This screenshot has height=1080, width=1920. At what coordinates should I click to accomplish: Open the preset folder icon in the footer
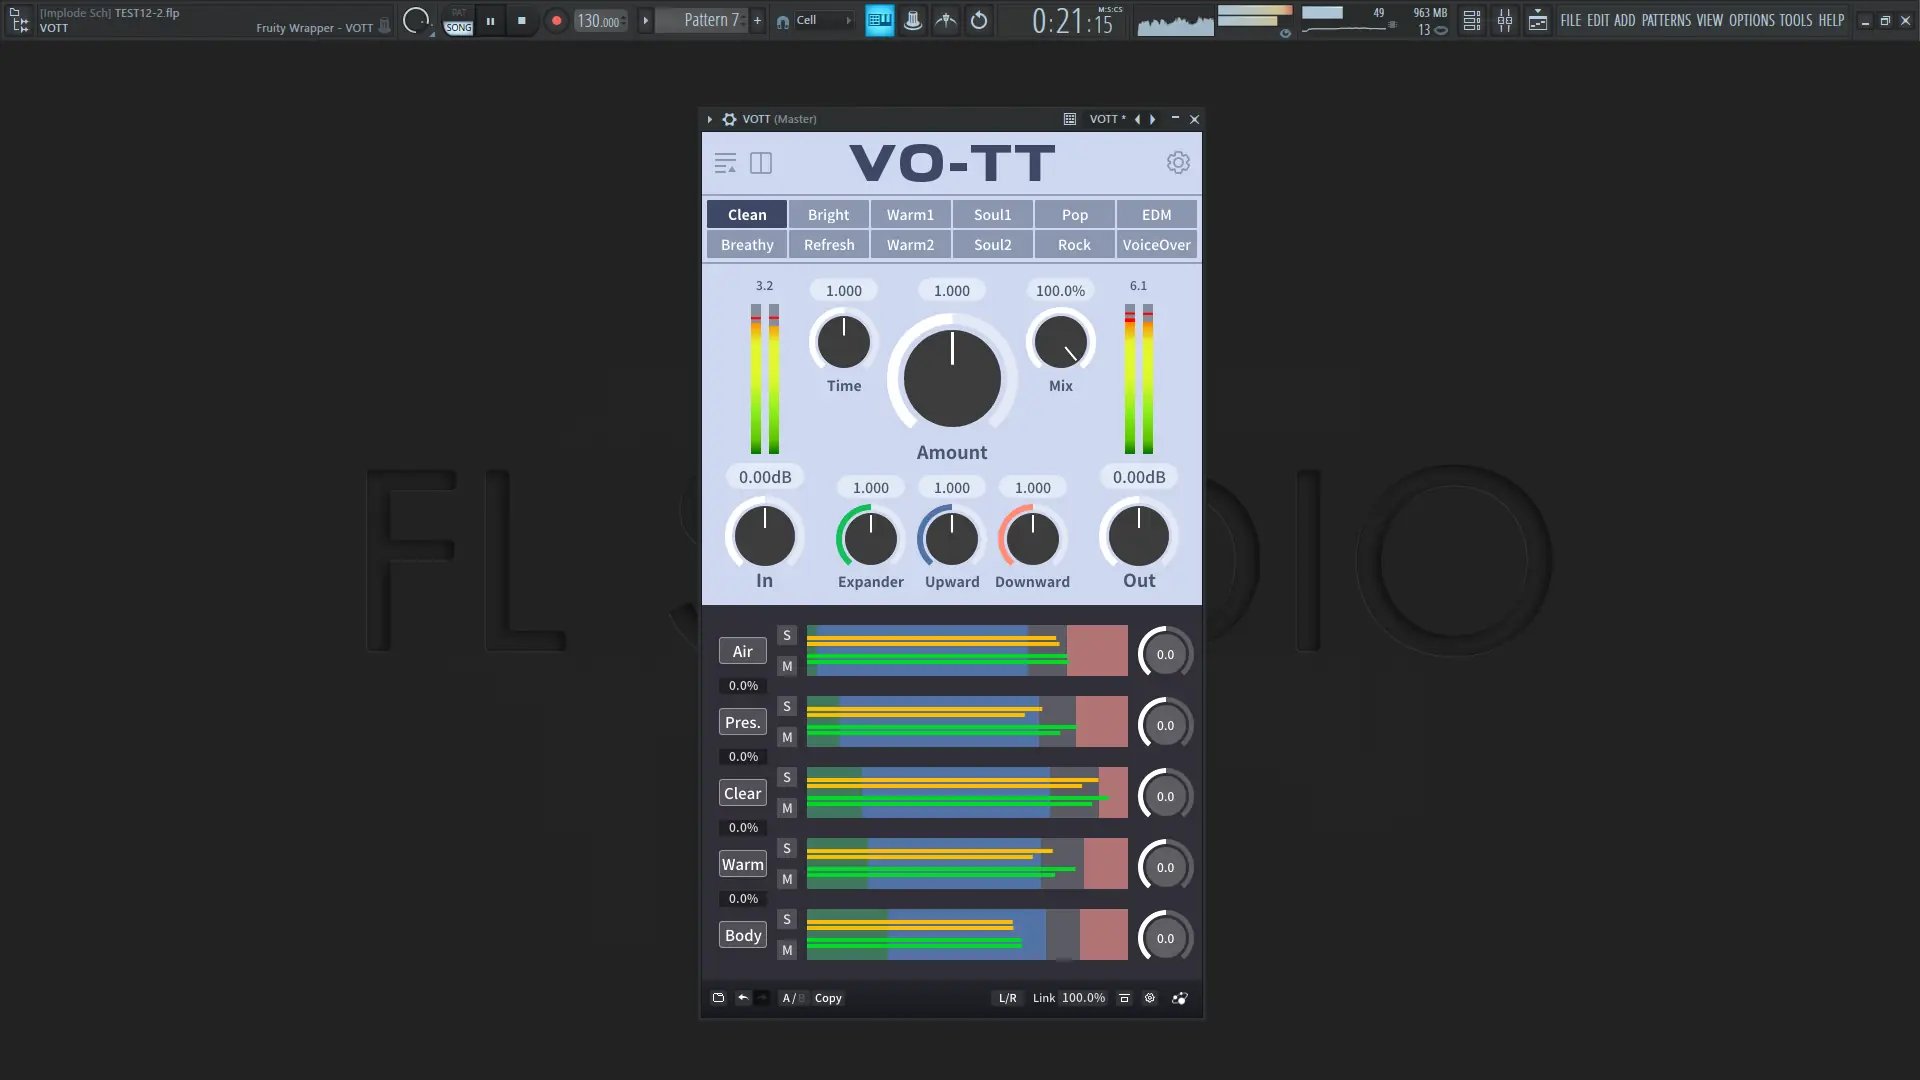click(718, 998)
